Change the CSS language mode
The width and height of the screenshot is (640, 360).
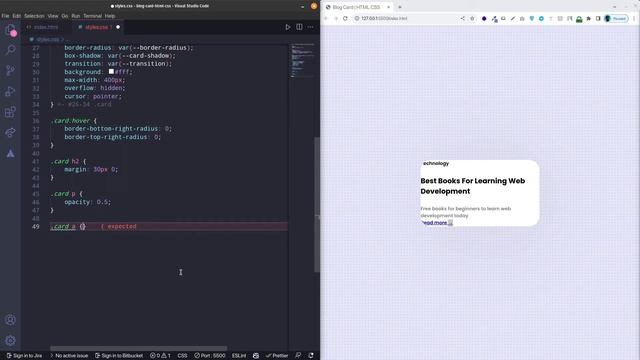point(182,356)
